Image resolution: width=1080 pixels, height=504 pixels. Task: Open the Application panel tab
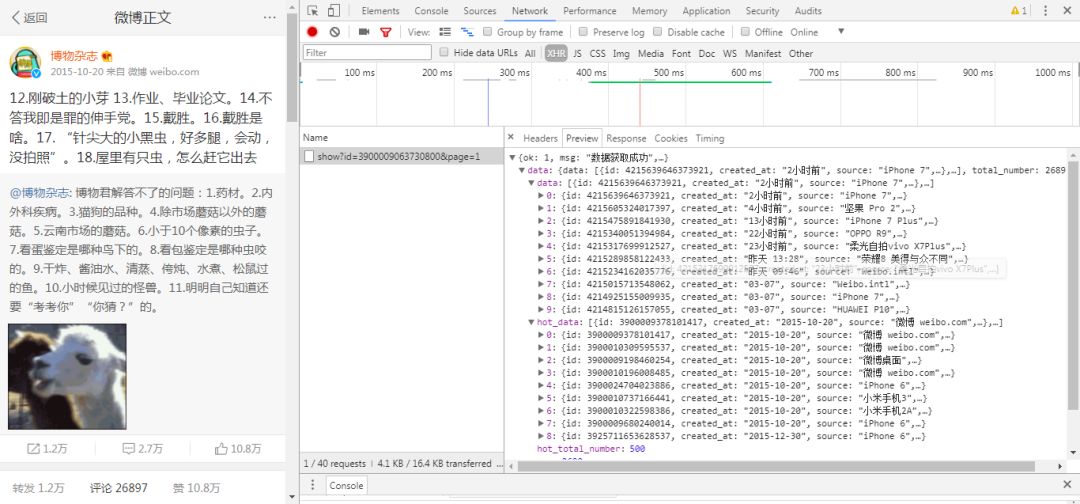point(706,10)
